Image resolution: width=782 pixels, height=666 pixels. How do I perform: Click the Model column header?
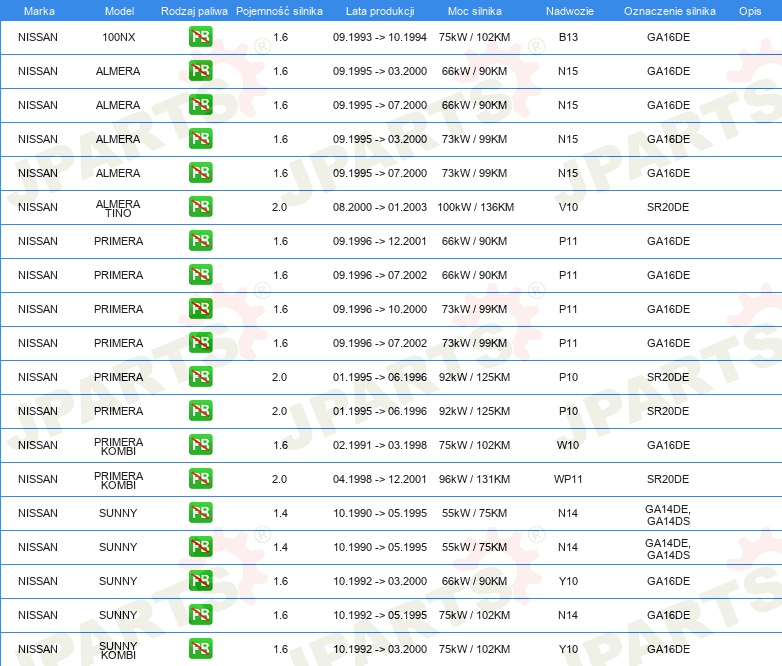pyautogui.click(x=119, y=11)
